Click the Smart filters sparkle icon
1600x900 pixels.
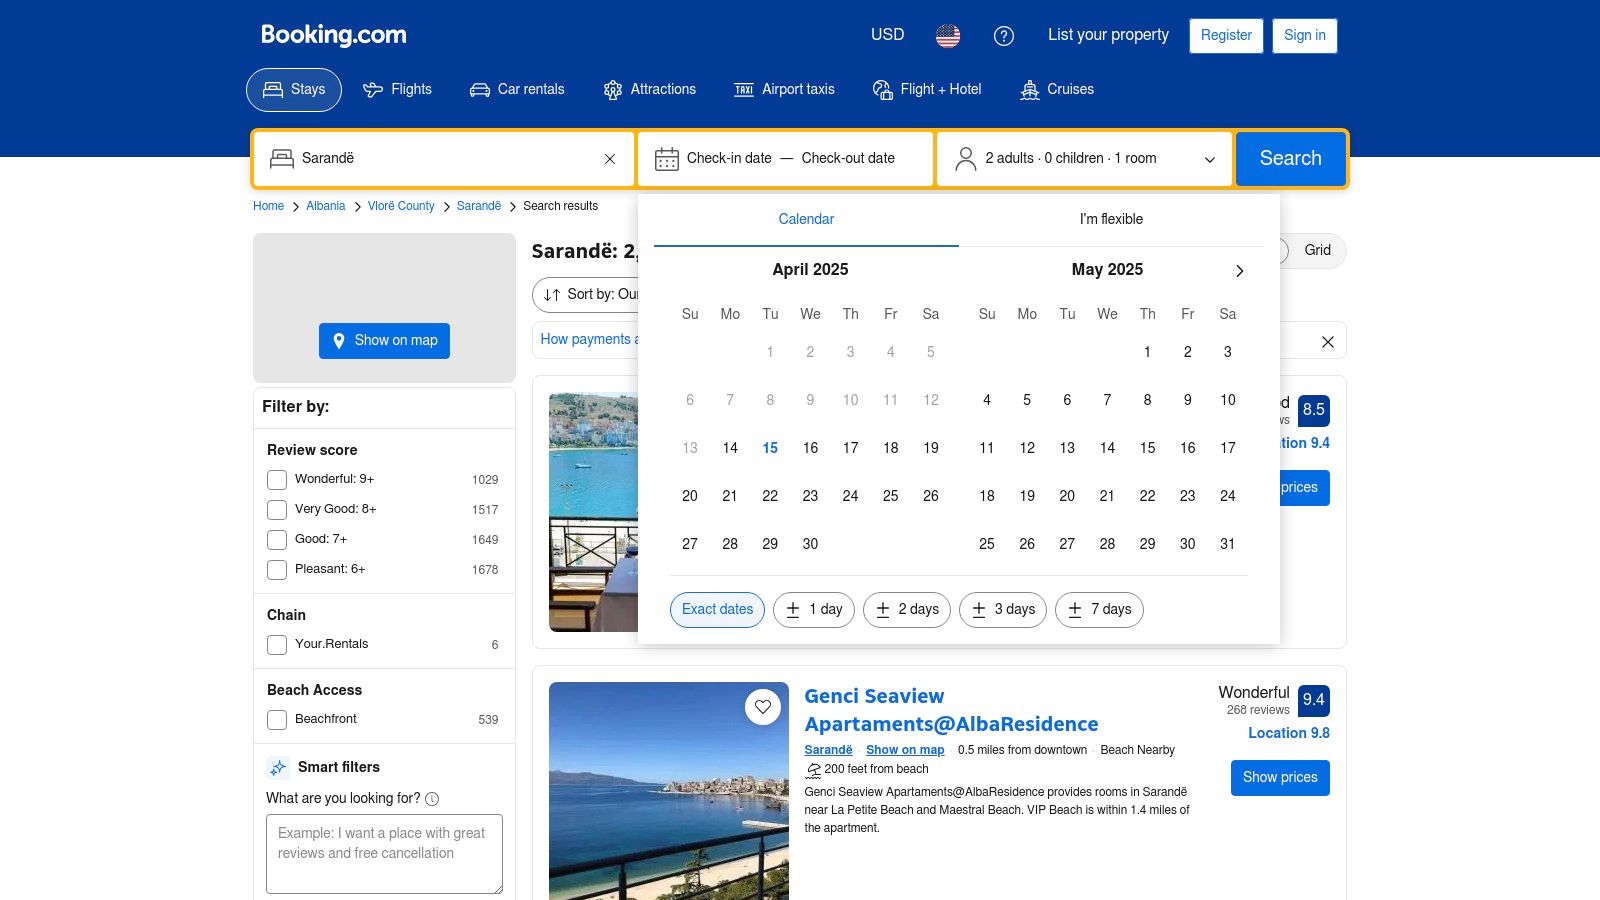point(278,768)
